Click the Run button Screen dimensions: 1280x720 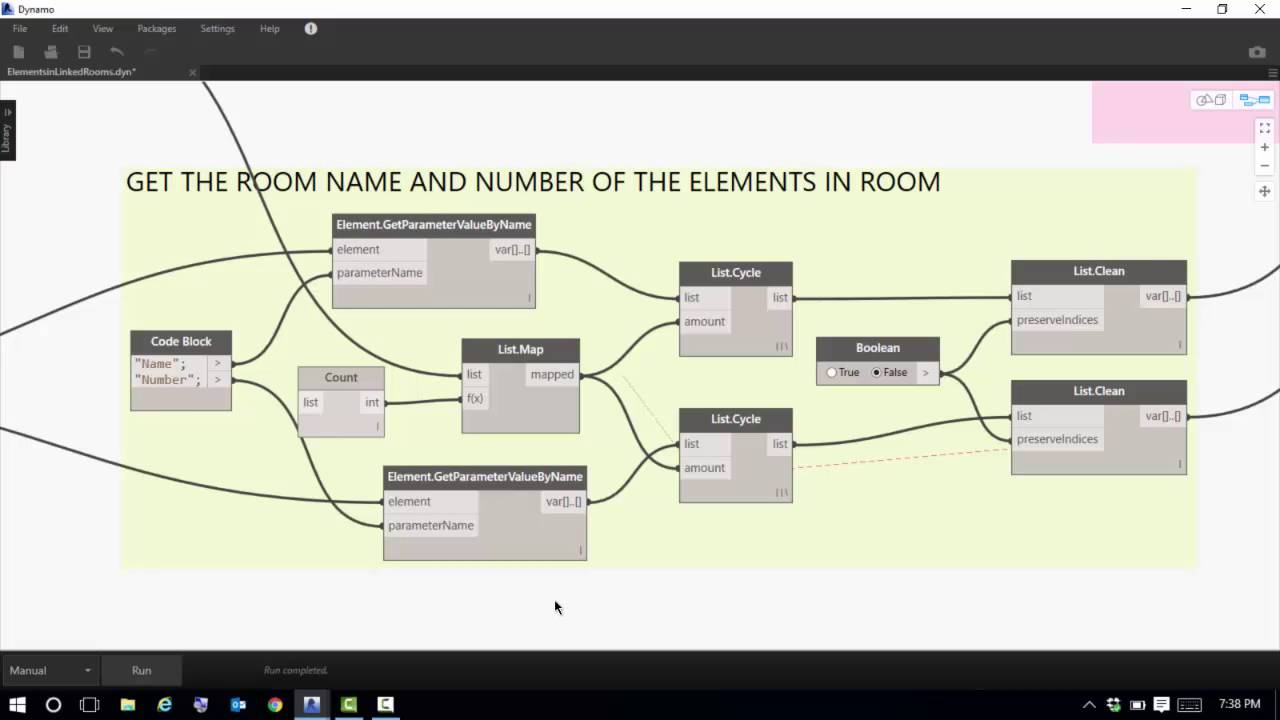point(141,670)
